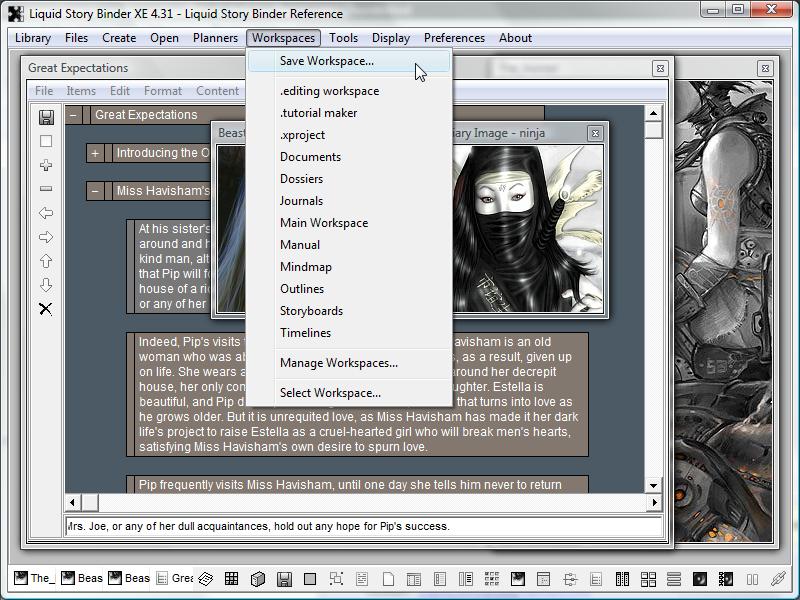Expand the 'Introducing the O...' outline section

click(x=95, y=153)
